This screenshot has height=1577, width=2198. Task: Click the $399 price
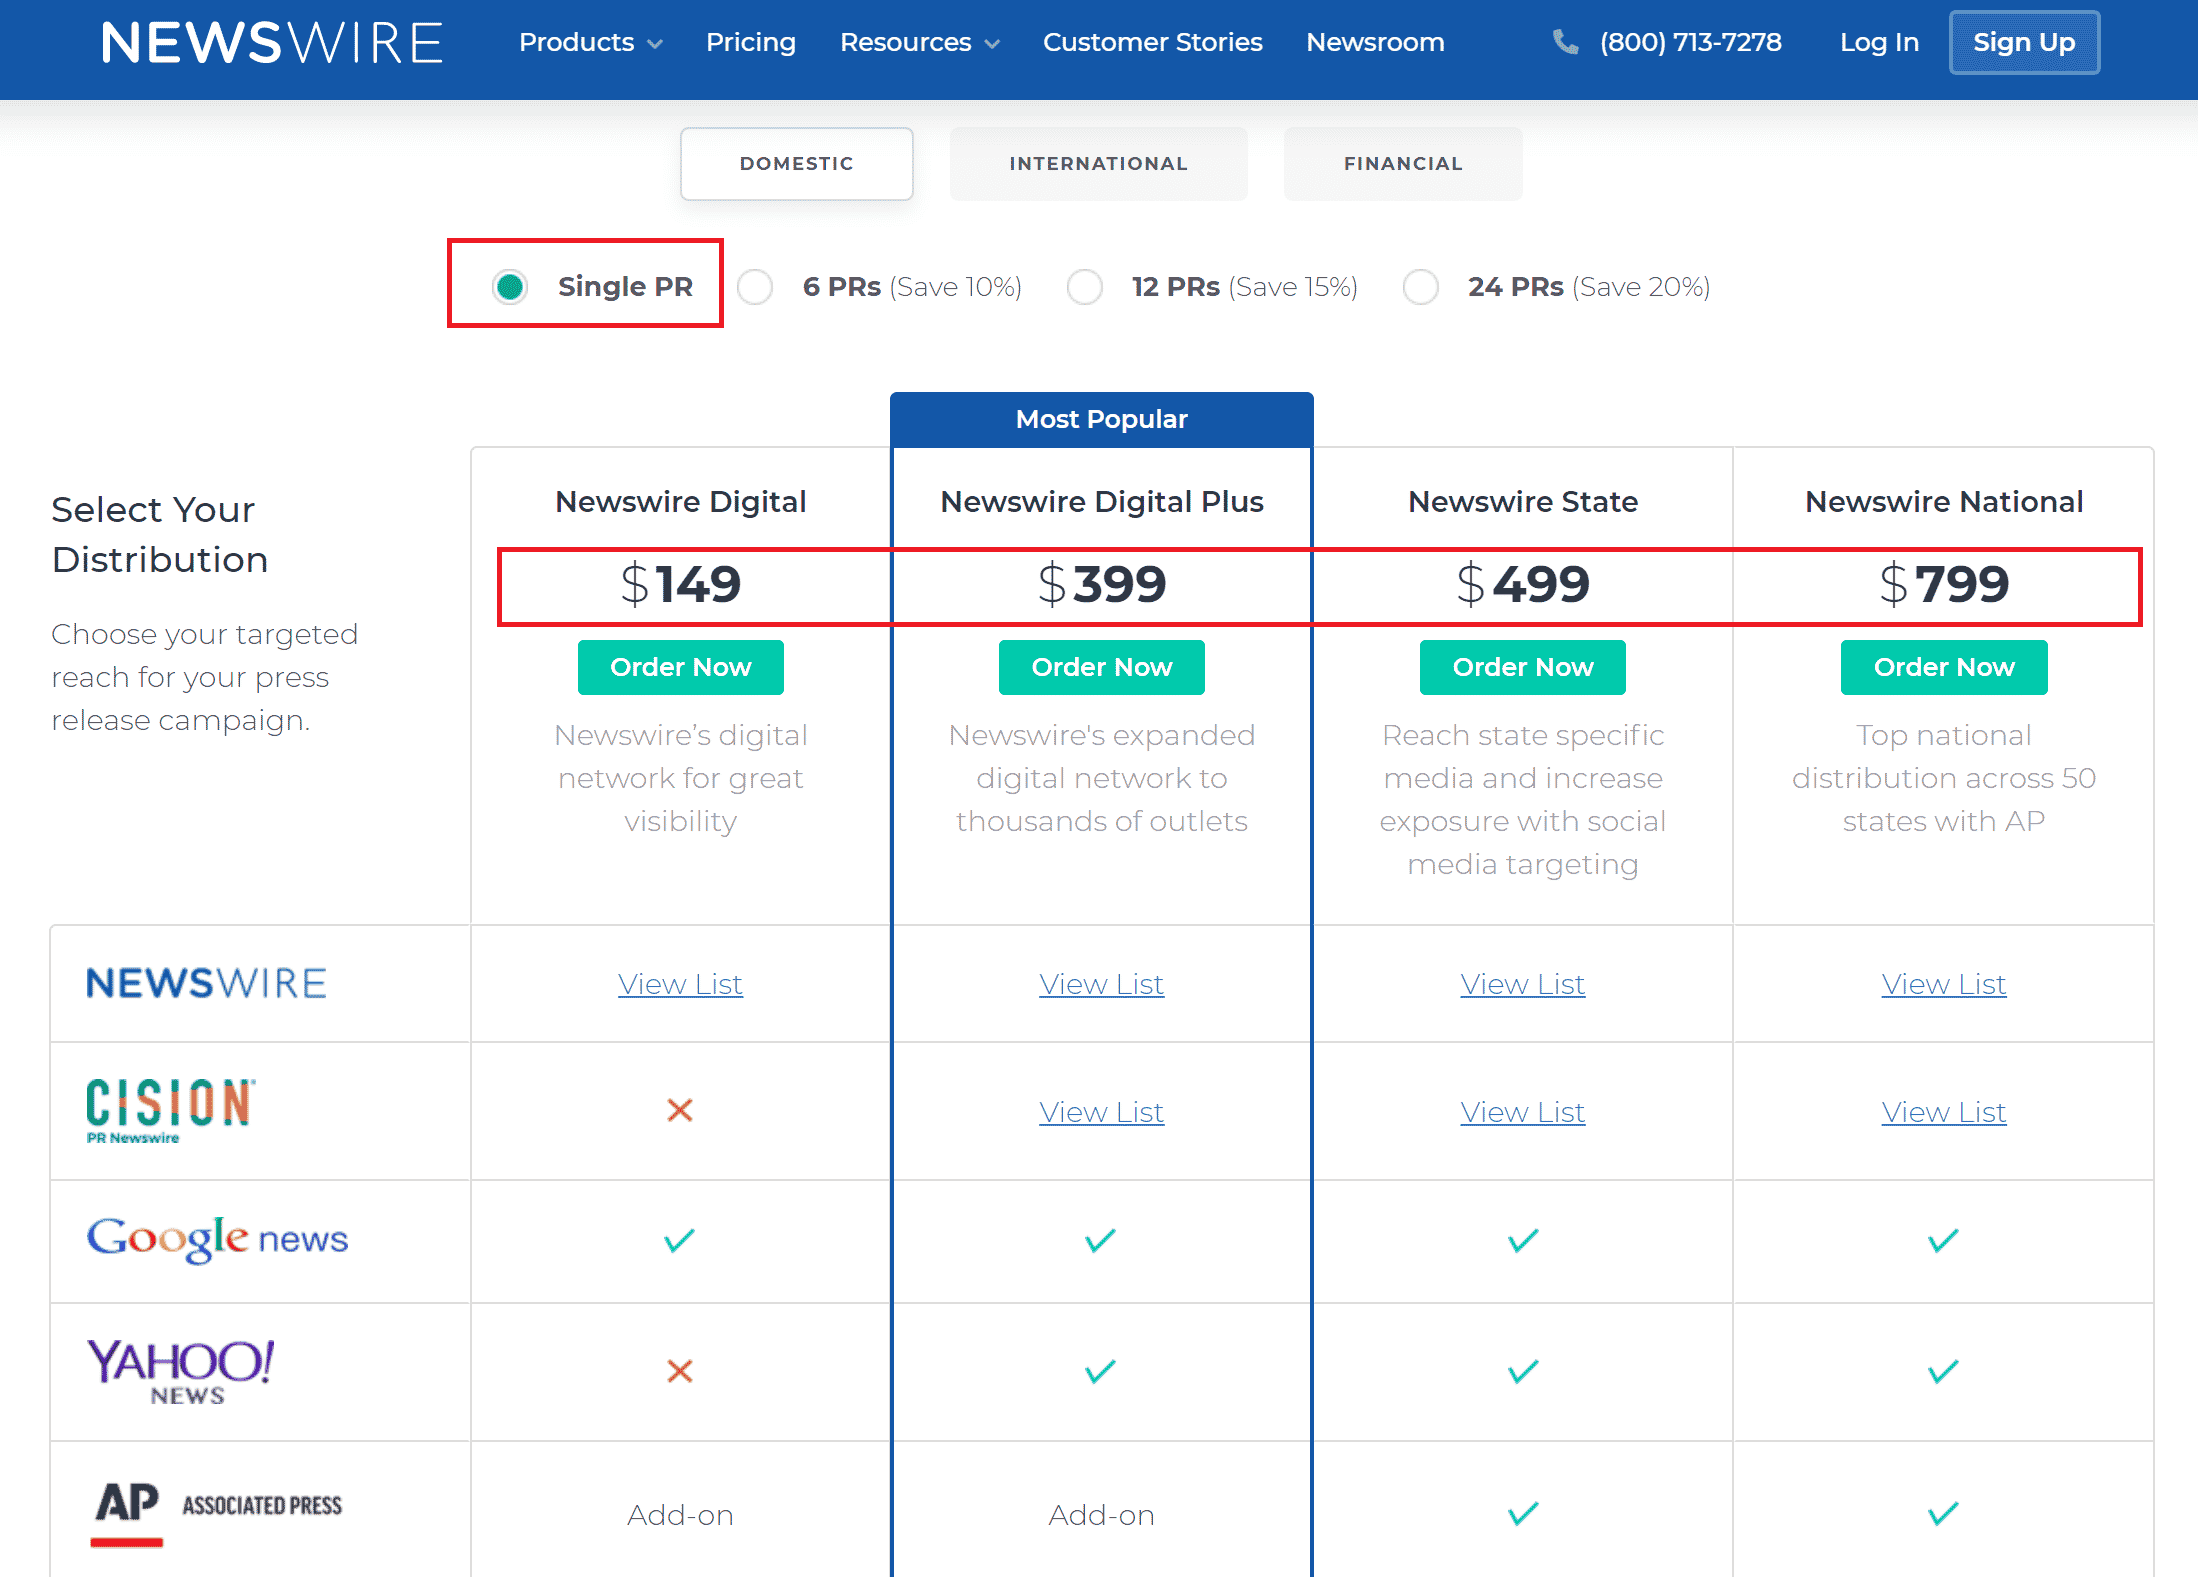click(x=1101, y=584)
